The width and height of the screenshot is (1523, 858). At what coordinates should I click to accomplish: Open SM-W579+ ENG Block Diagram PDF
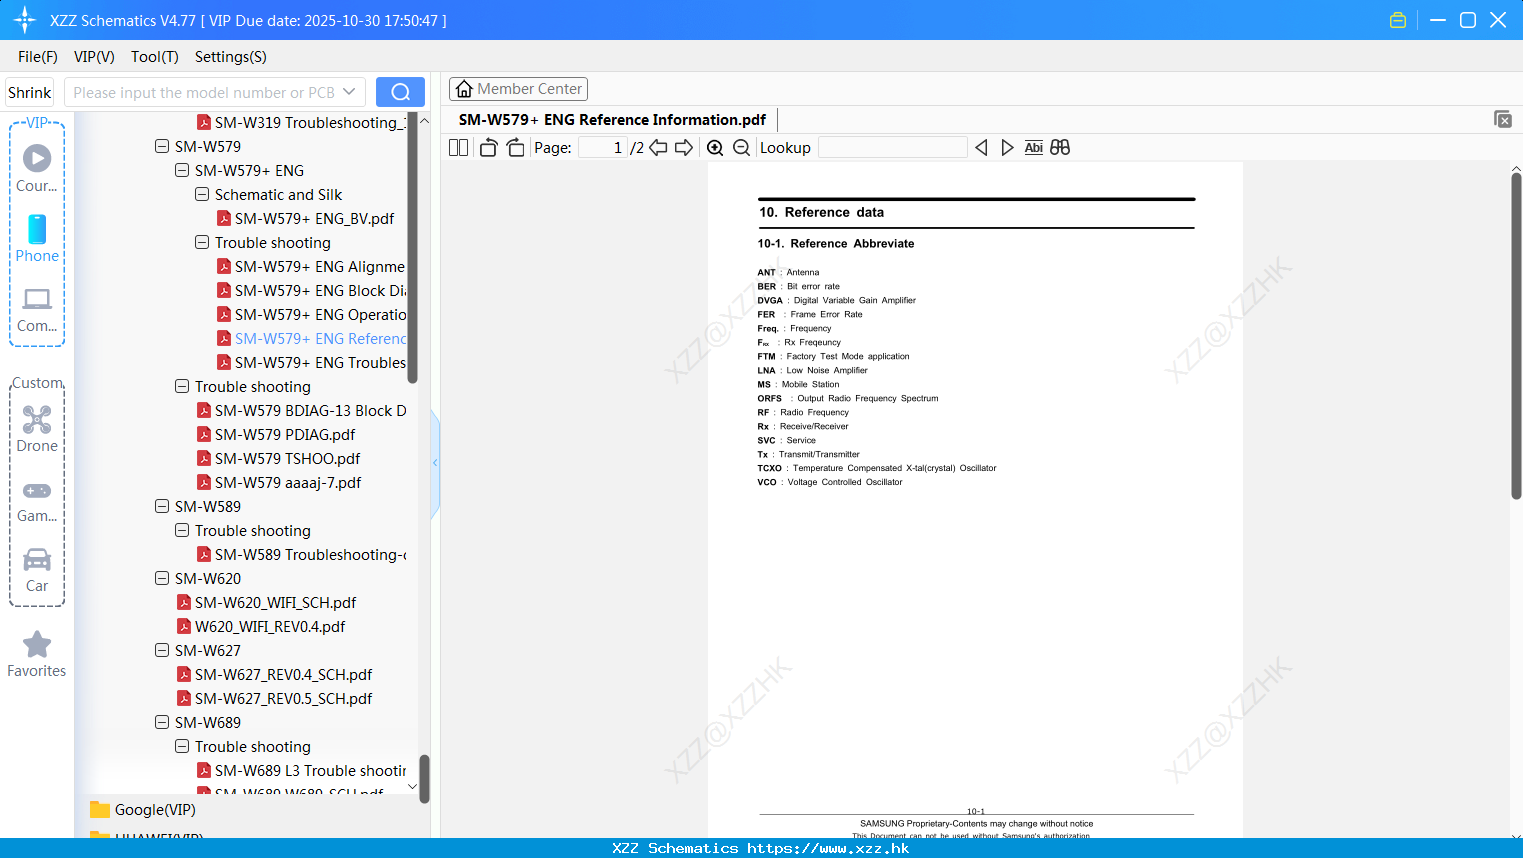[311, 290]
